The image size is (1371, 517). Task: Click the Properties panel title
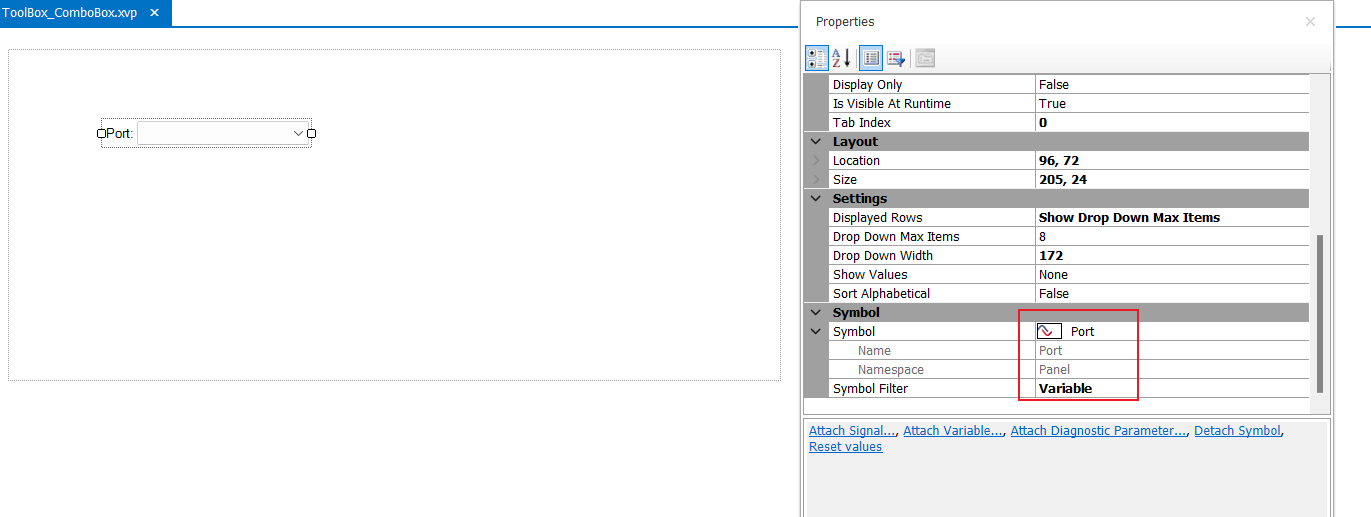[845, 21]
